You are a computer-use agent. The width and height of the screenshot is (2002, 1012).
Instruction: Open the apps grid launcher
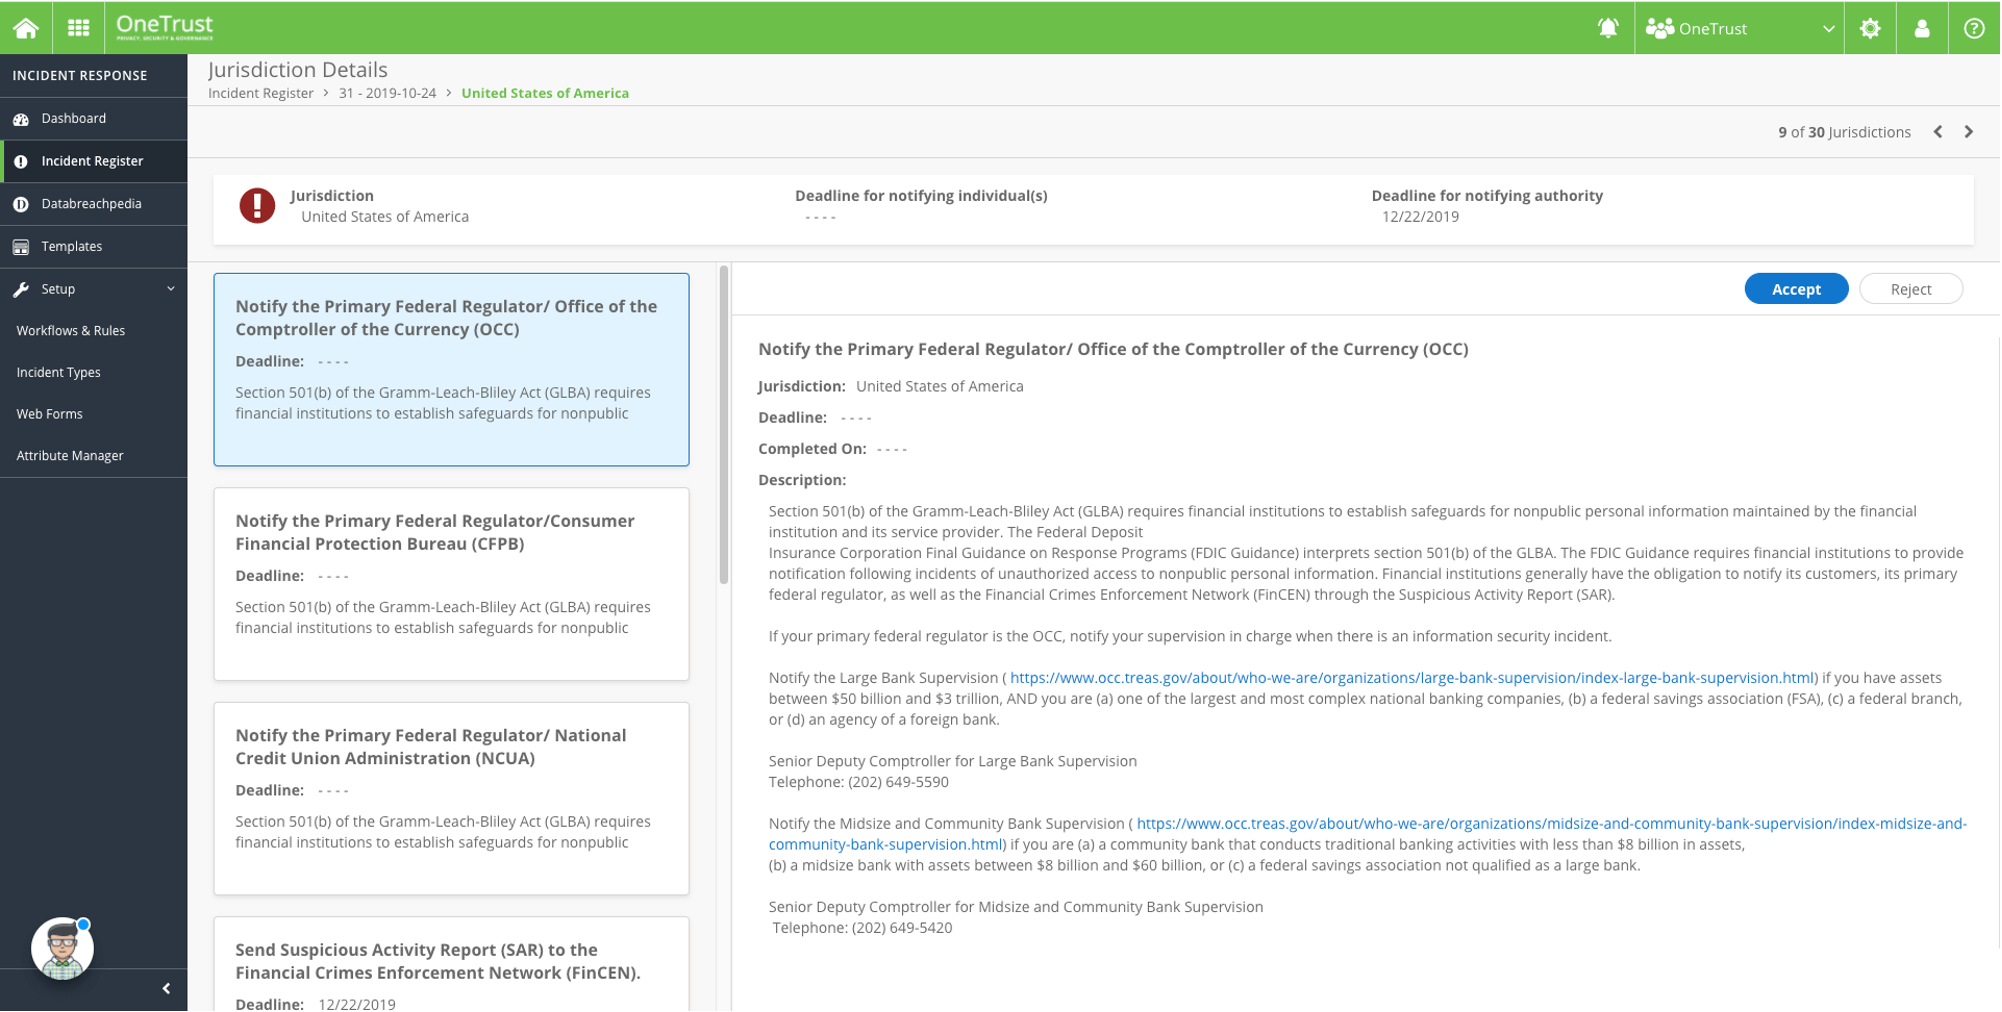(x=79, y=28)
